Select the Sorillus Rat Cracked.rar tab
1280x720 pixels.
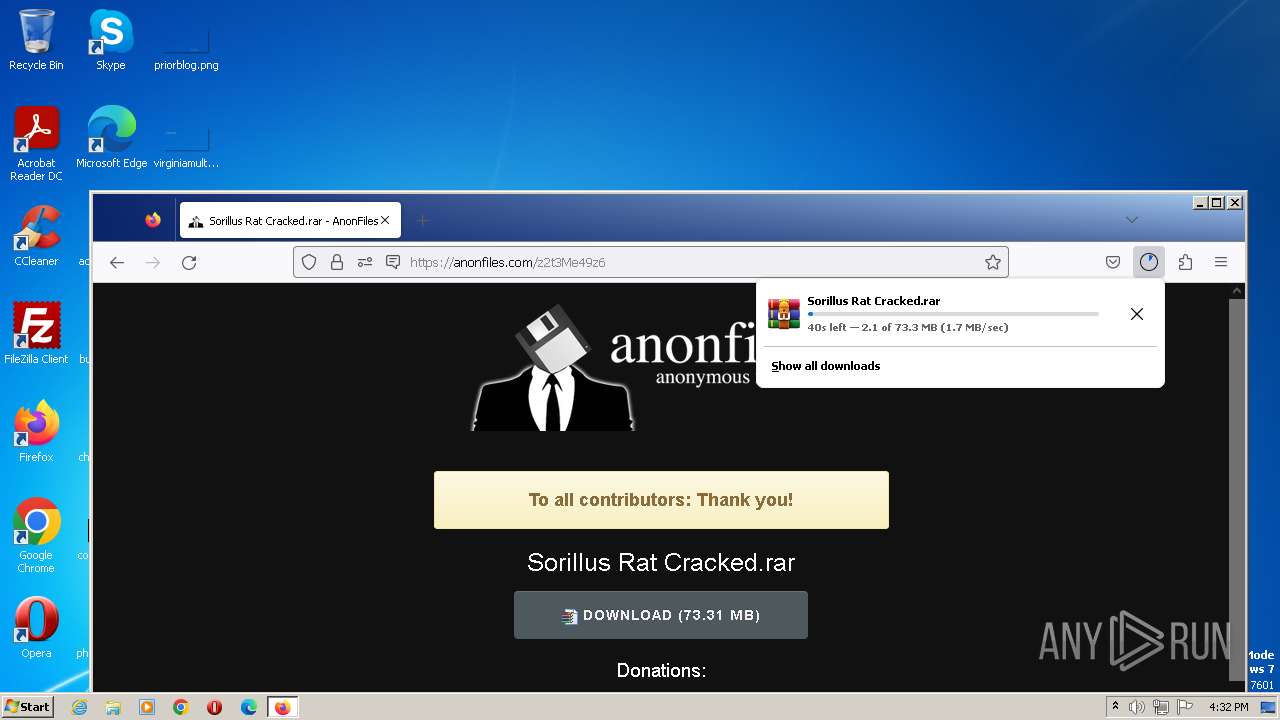[x=290, y=221]
